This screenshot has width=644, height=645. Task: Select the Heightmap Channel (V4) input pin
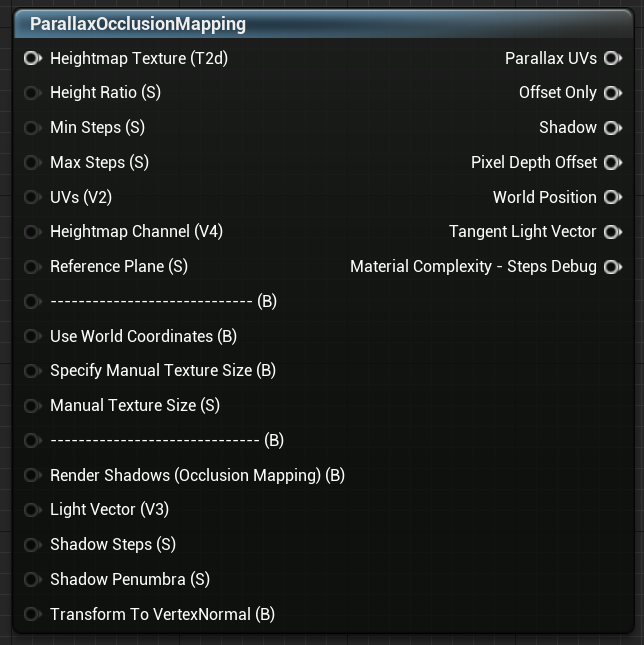[x=33, y=232]
